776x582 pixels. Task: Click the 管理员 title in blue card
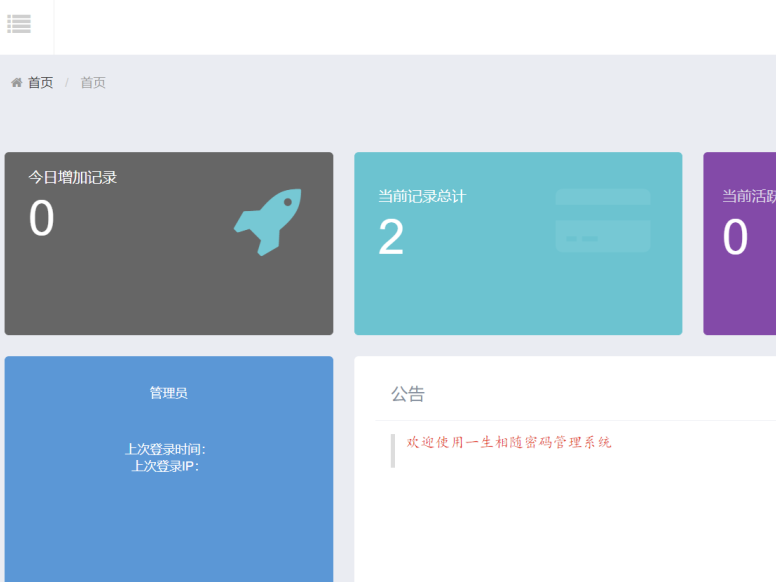168,393
